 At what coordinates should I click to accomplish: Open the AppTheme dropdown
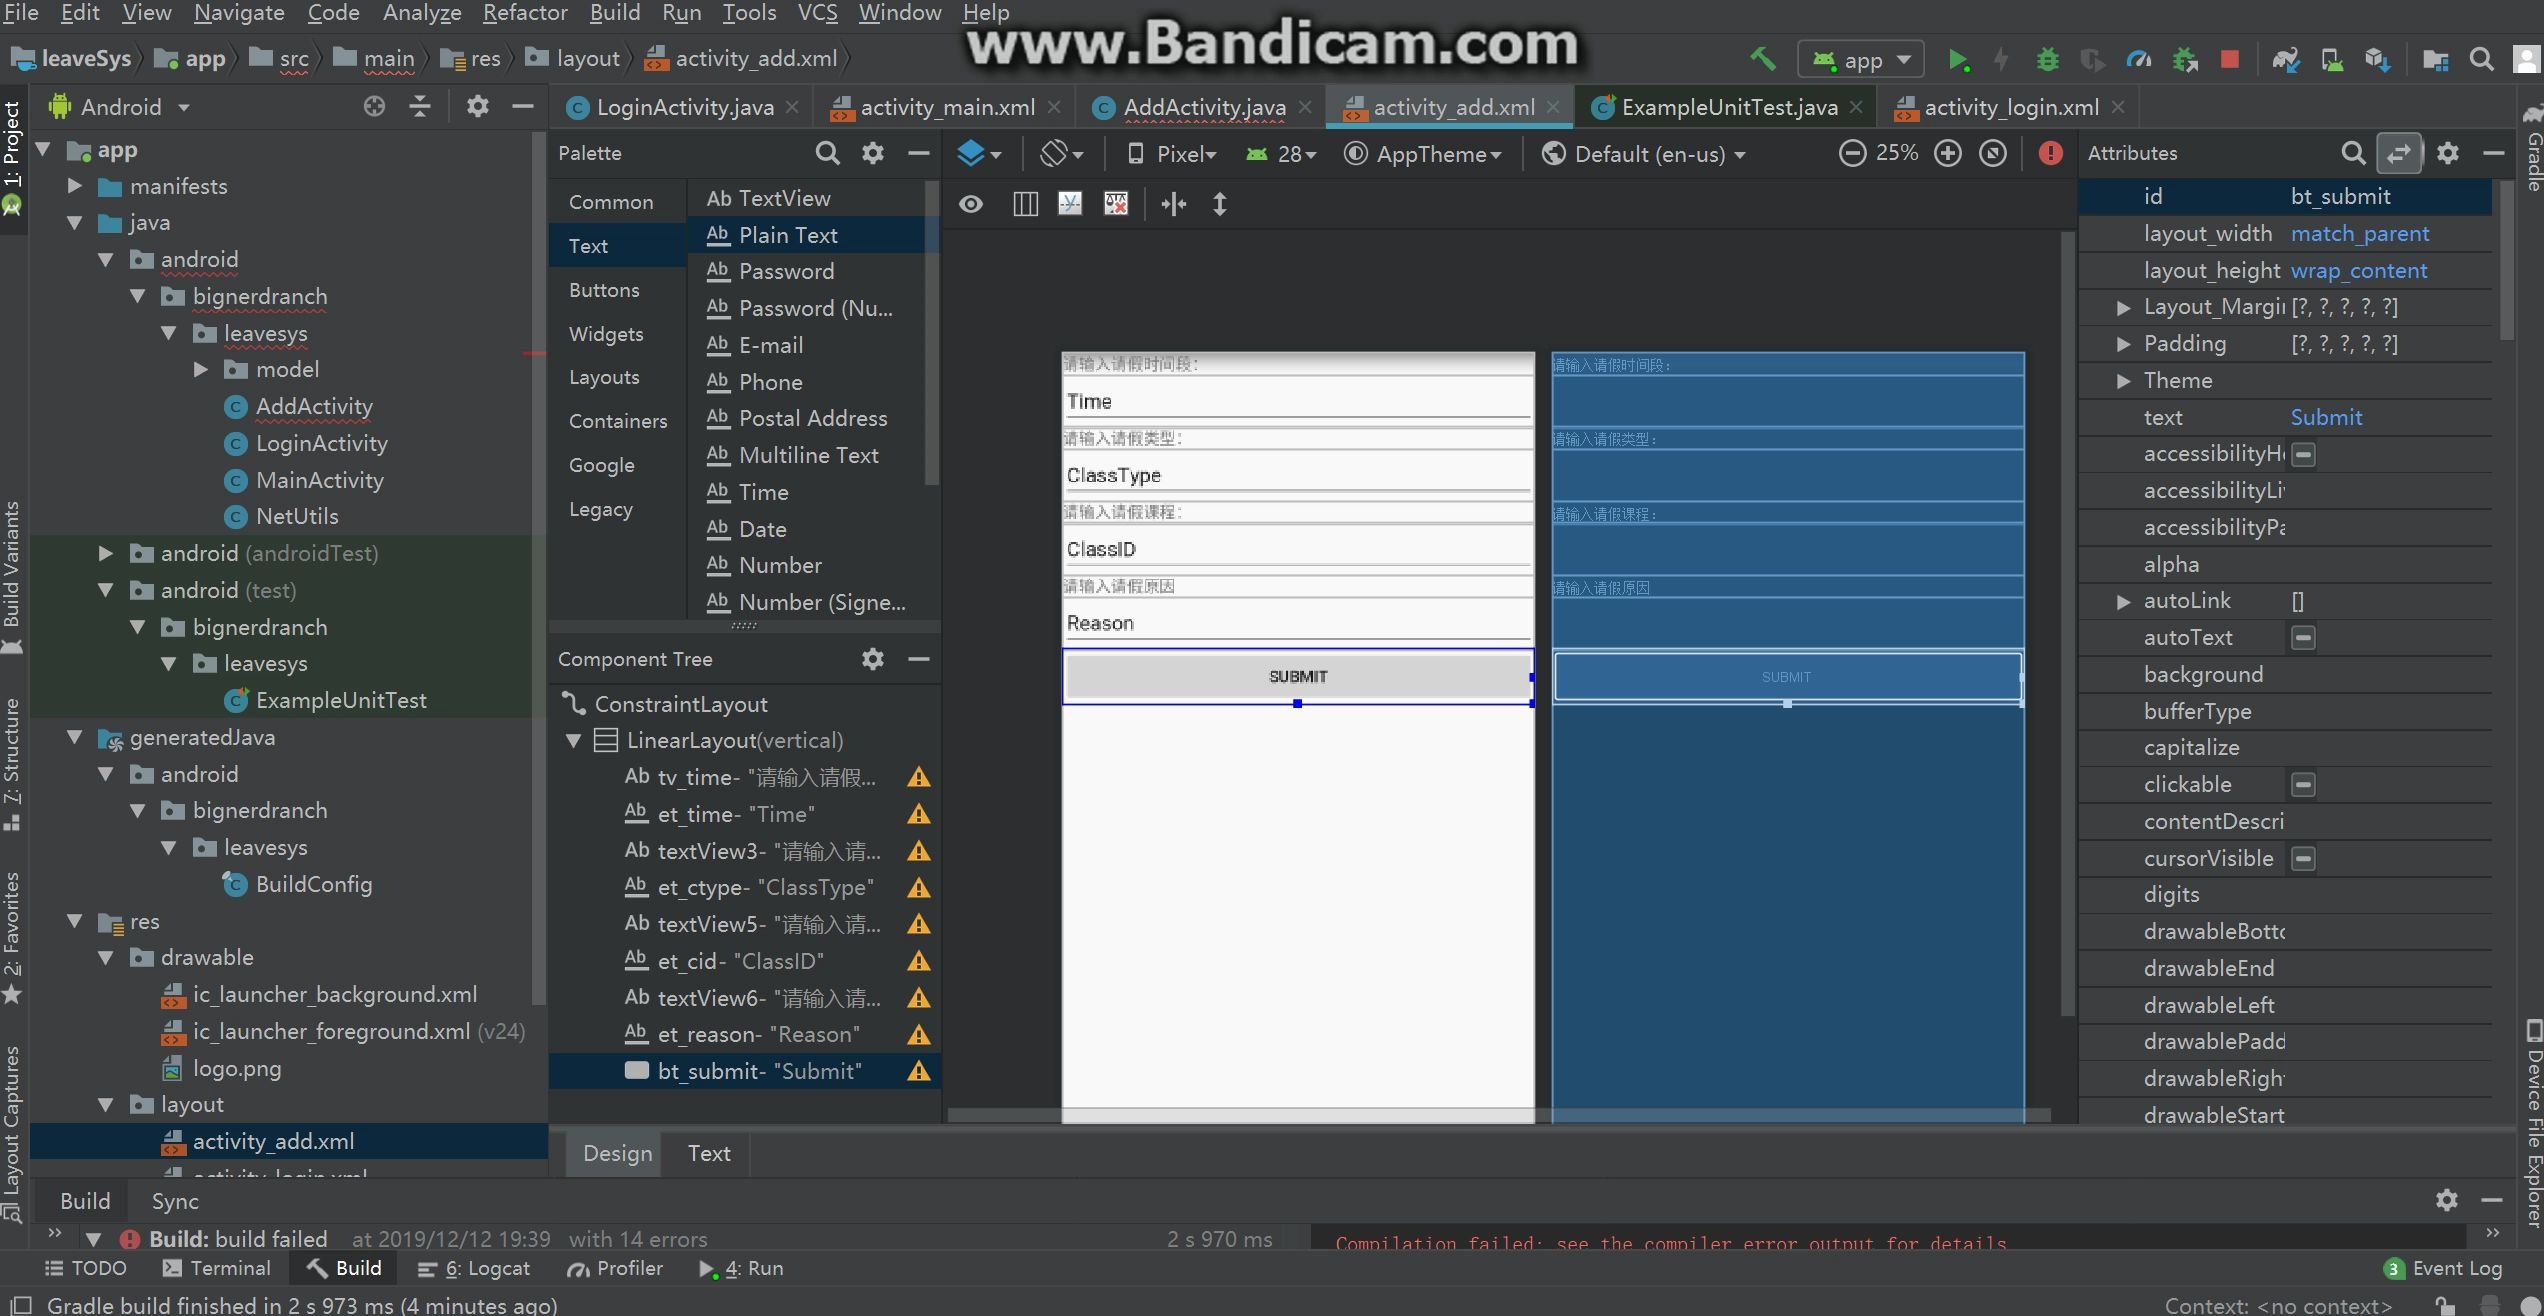1423,154
